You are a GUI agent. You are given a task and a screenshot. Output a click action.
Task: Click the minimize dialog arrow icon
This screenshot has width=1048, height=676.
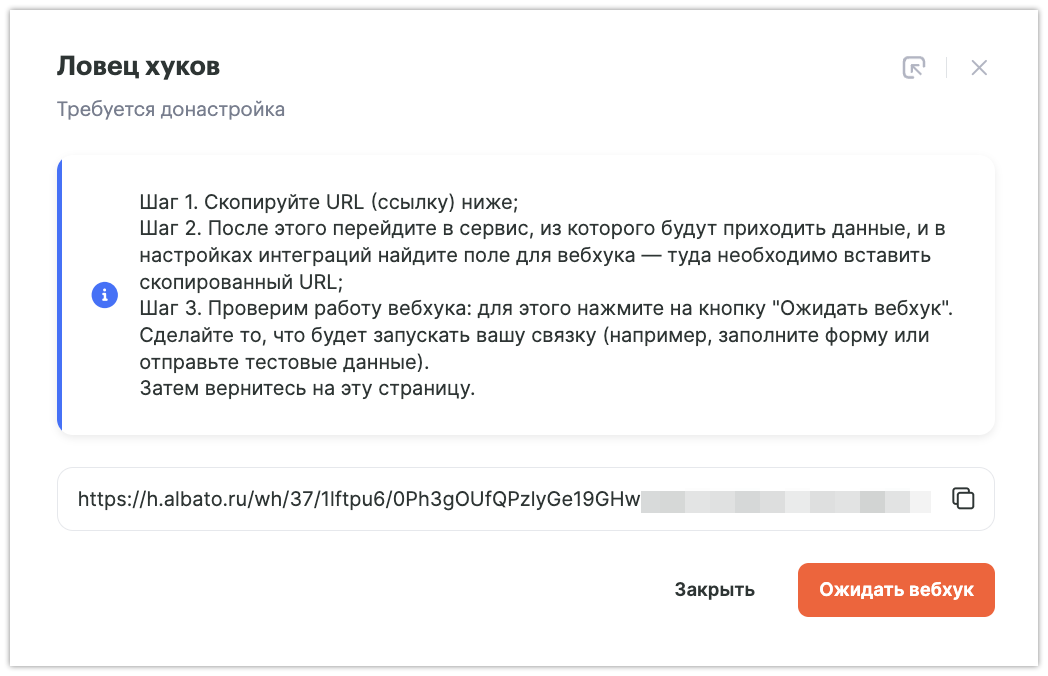pos(913,68)
